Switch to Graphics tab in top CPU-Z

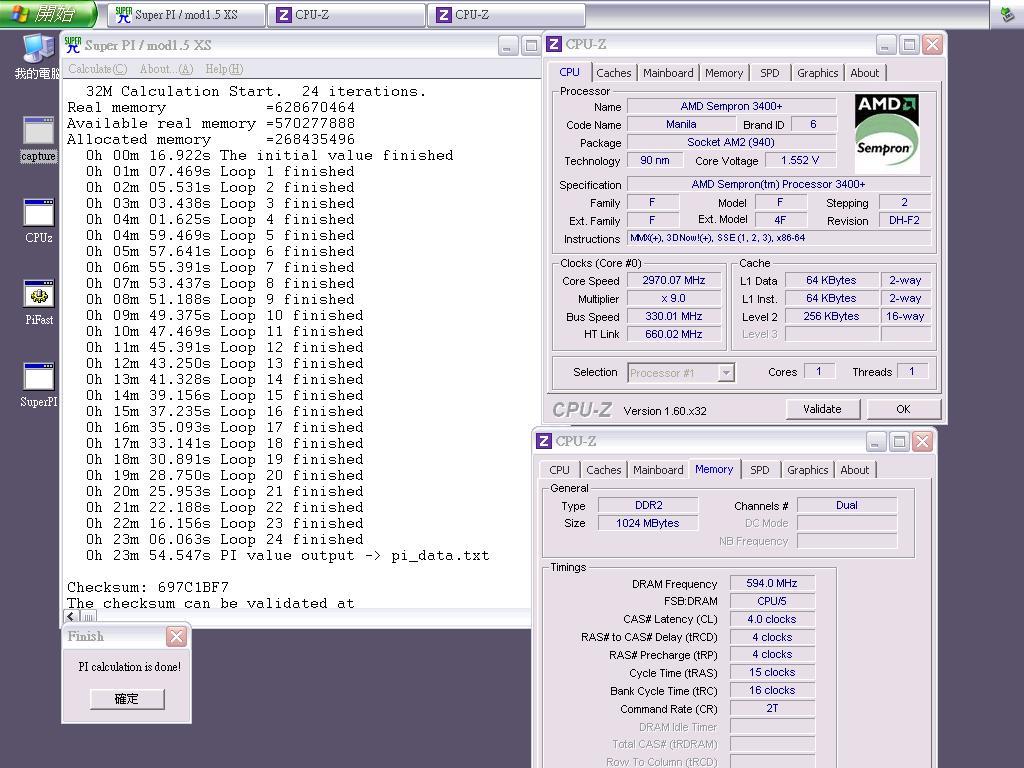[x=817, y=73]
